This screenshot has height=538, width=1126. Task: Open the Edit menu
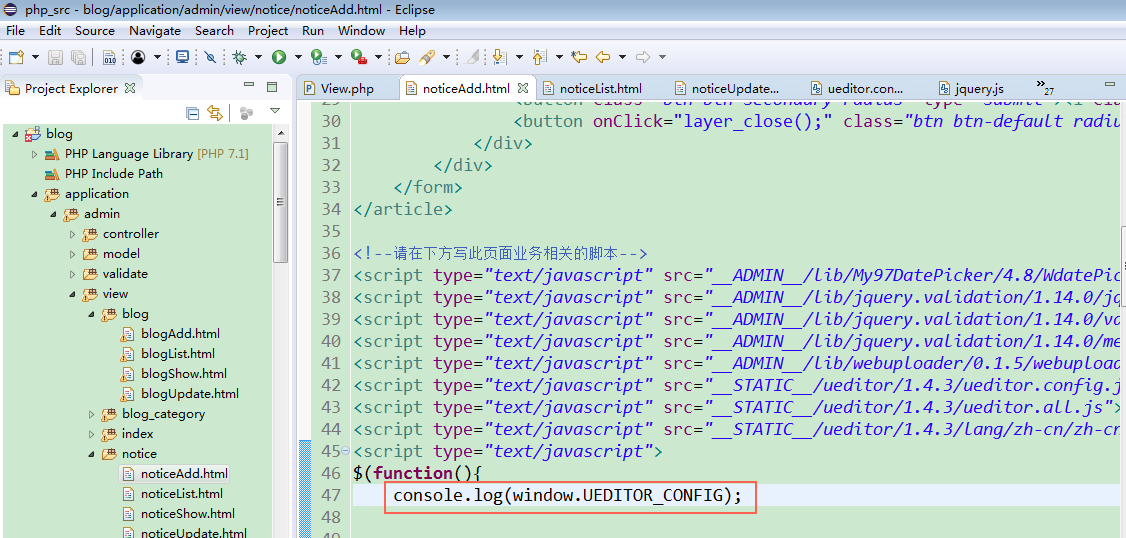(x=50, y=31)
